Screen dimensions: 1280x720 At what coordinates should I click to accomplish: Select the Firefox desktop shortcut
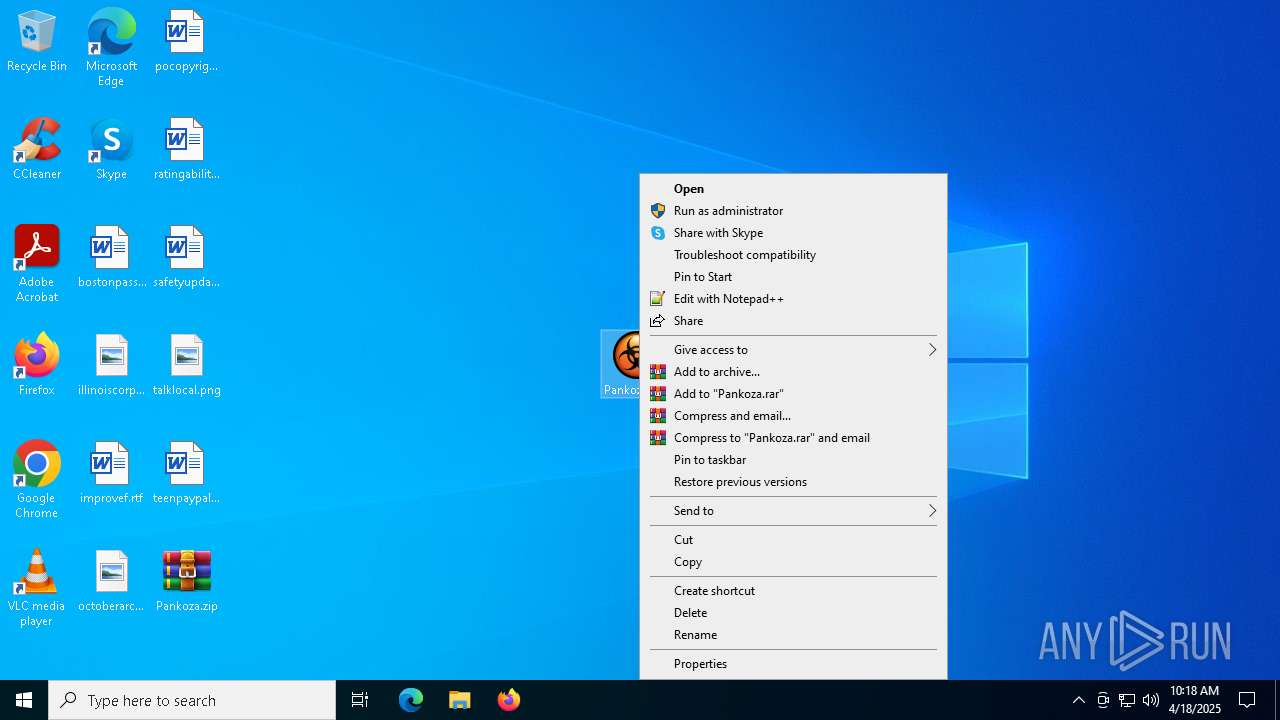(37, 366)
